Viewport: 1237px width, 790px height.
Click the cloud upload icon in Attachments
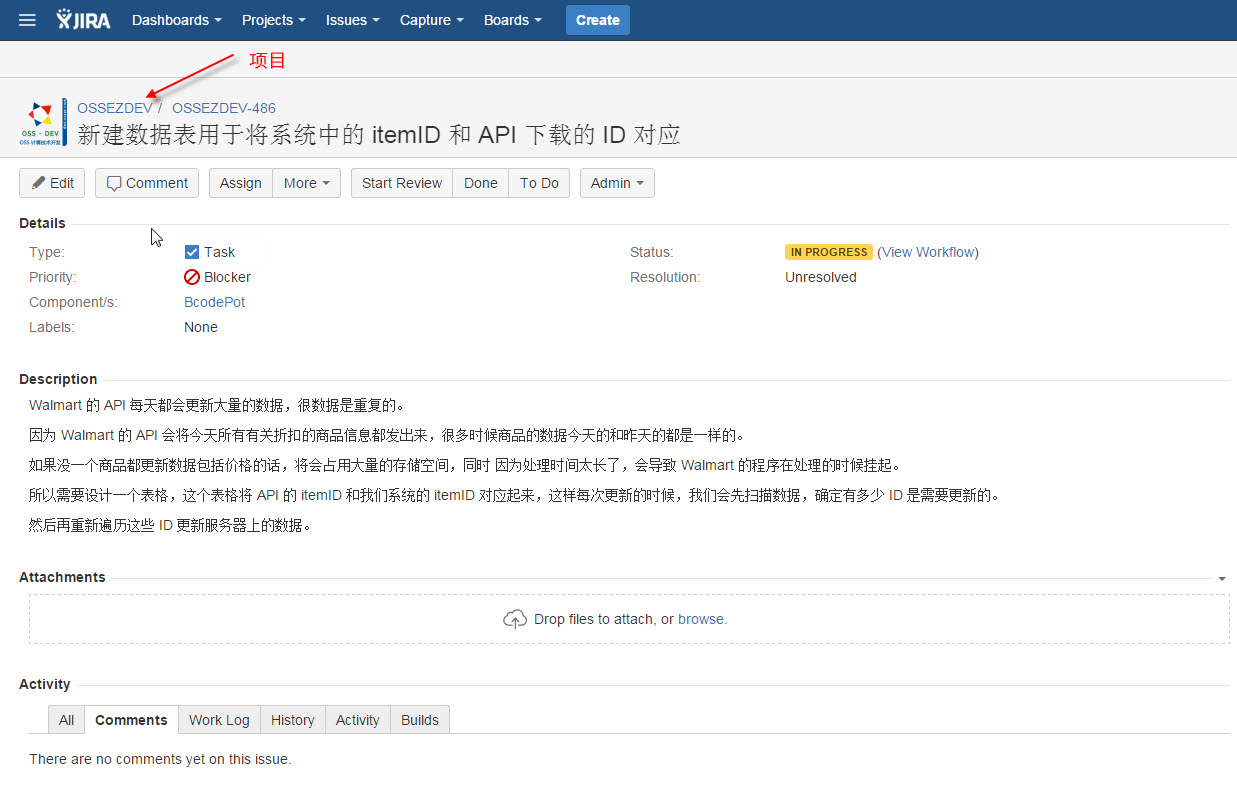click(x=514, y=619)
